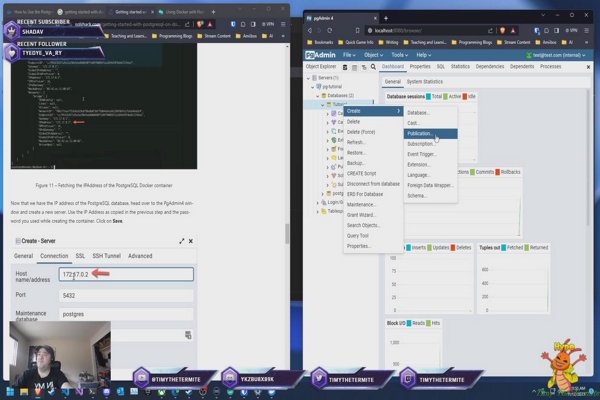Image resolution: width=600 pixels, height=400 pixels.
Task: Click Brave Shields icon in pgAdmin window
Action: (x=502, y=30)
